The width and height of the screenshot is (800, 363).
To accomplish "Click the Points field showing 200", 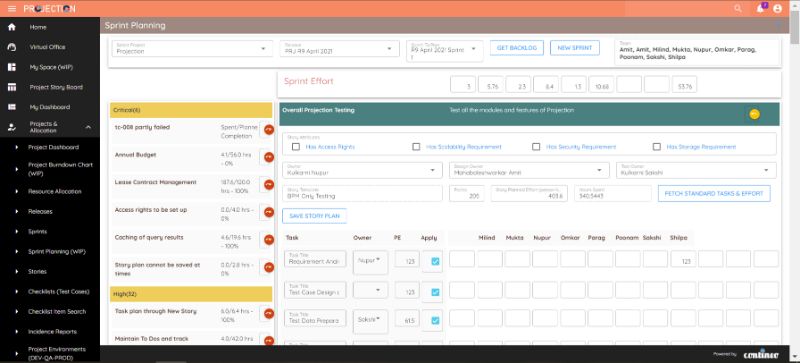I will [467, 193].
